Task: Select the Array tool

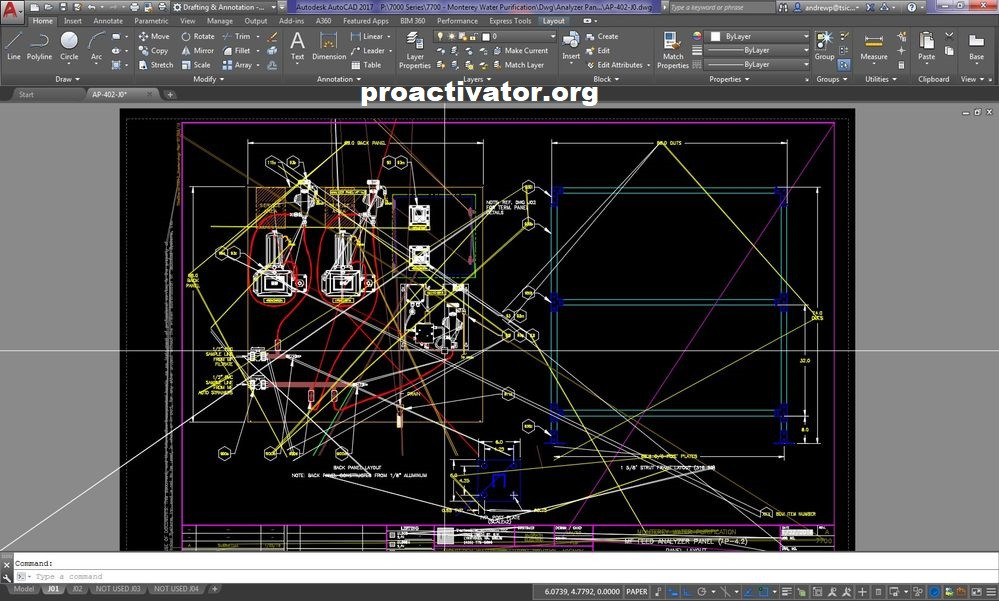Action: point(237,64)
